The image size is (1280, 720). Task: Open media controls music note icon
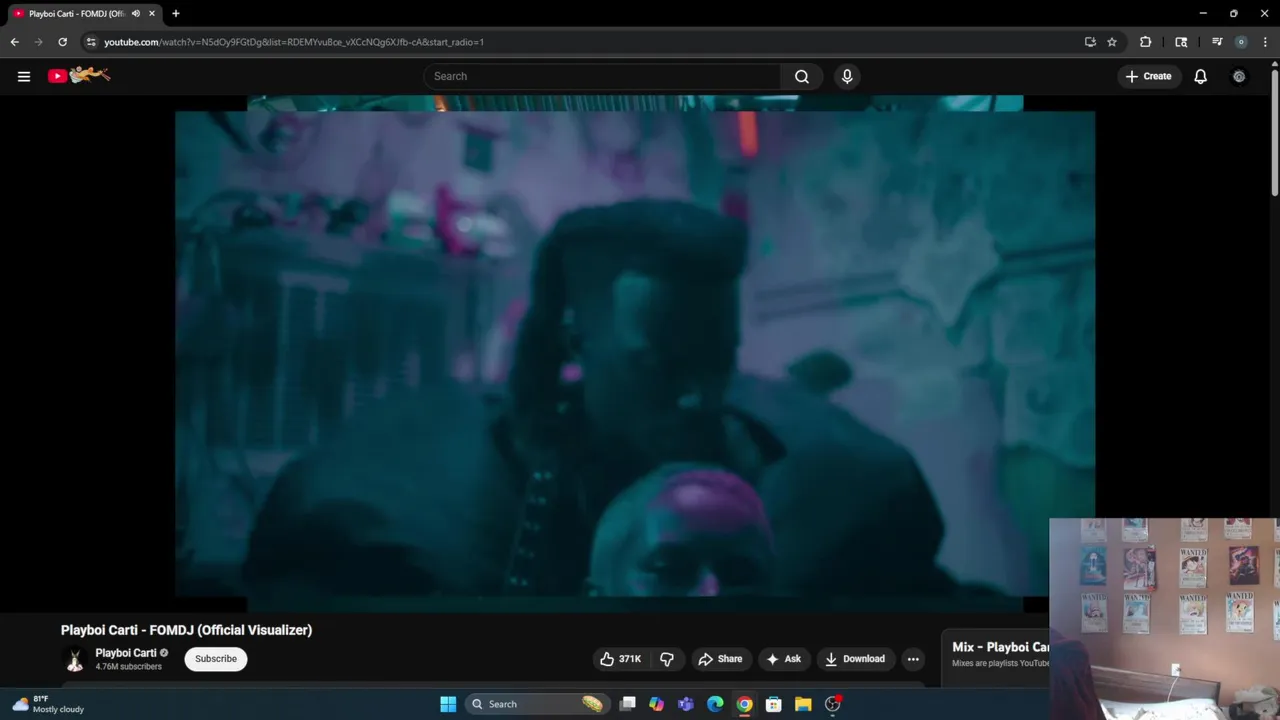(x=1217, y=42)
